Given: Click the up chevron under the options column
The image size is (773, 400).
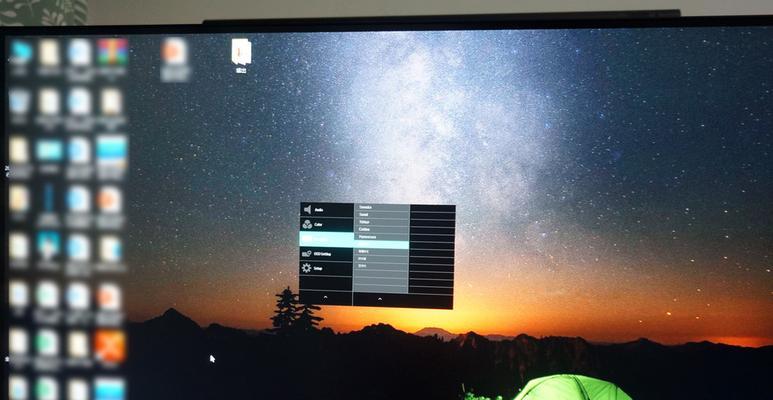Looking at the screenshot, I should pos(380,298).
